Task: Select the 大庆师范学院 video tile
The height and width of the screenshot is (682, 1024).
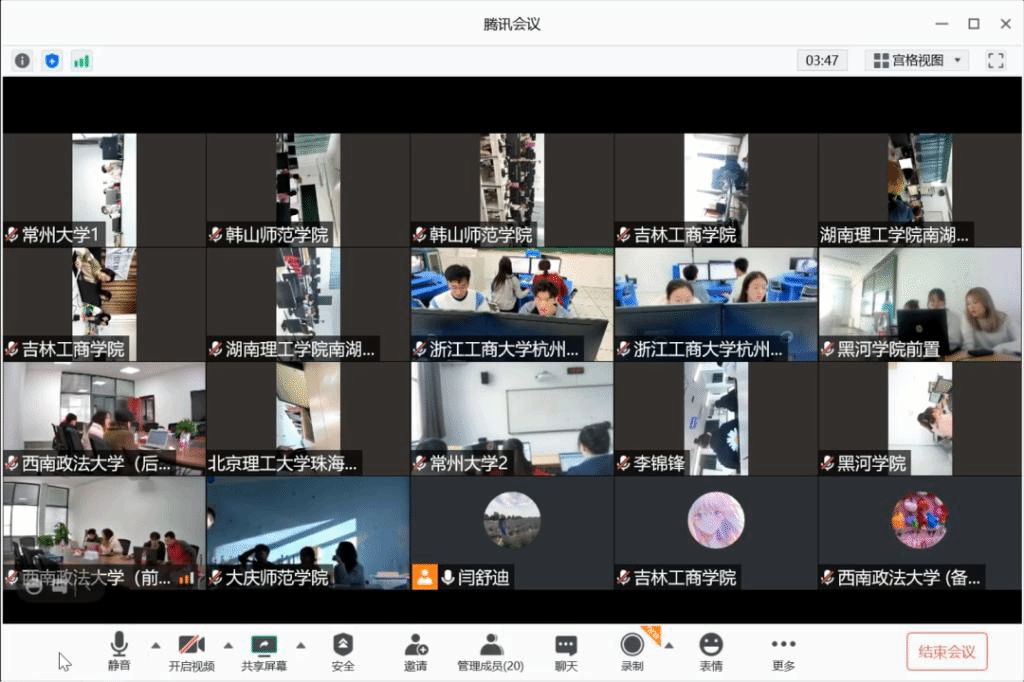Action: pyautogui.click(x=308, y=532)
